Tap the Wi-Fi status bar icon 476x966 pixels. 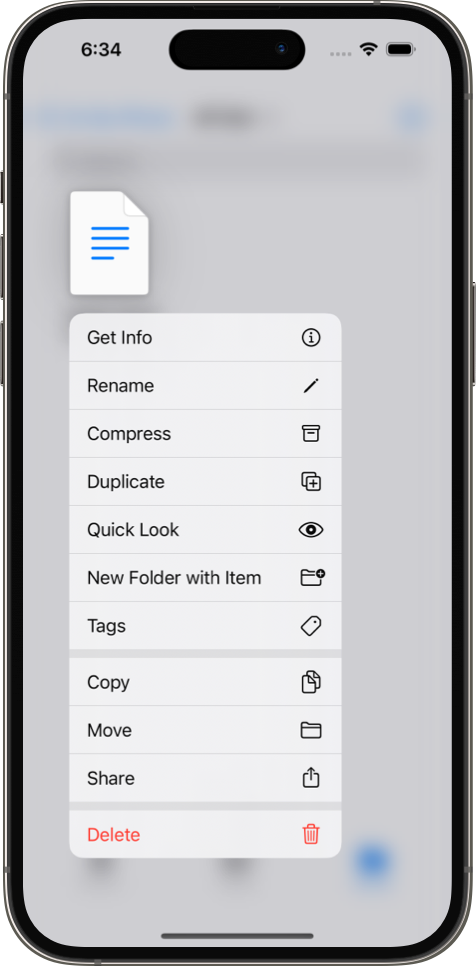click(368, 49)
